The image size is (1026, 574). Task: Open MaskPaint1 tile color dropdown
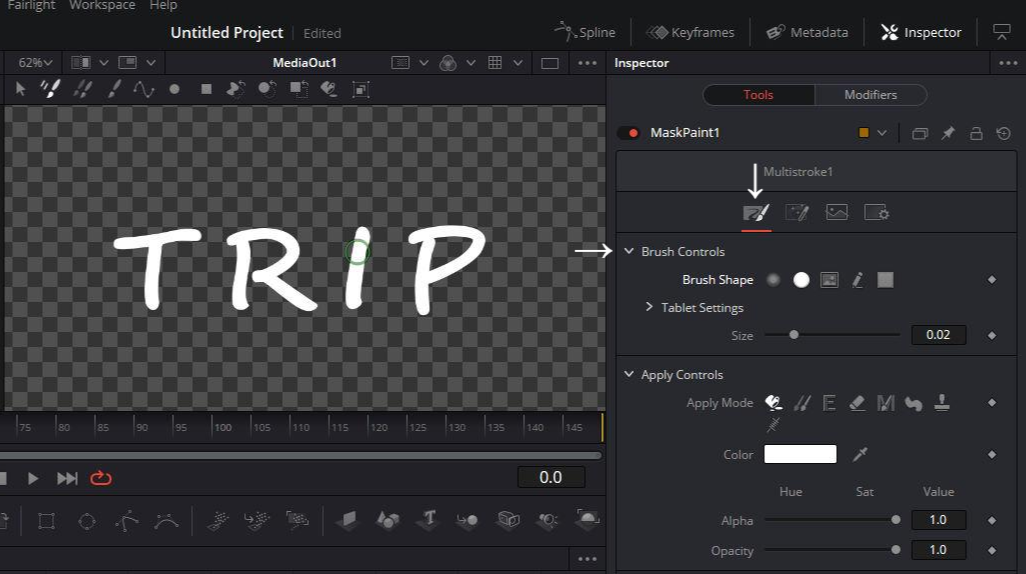[x=882, y=133]
